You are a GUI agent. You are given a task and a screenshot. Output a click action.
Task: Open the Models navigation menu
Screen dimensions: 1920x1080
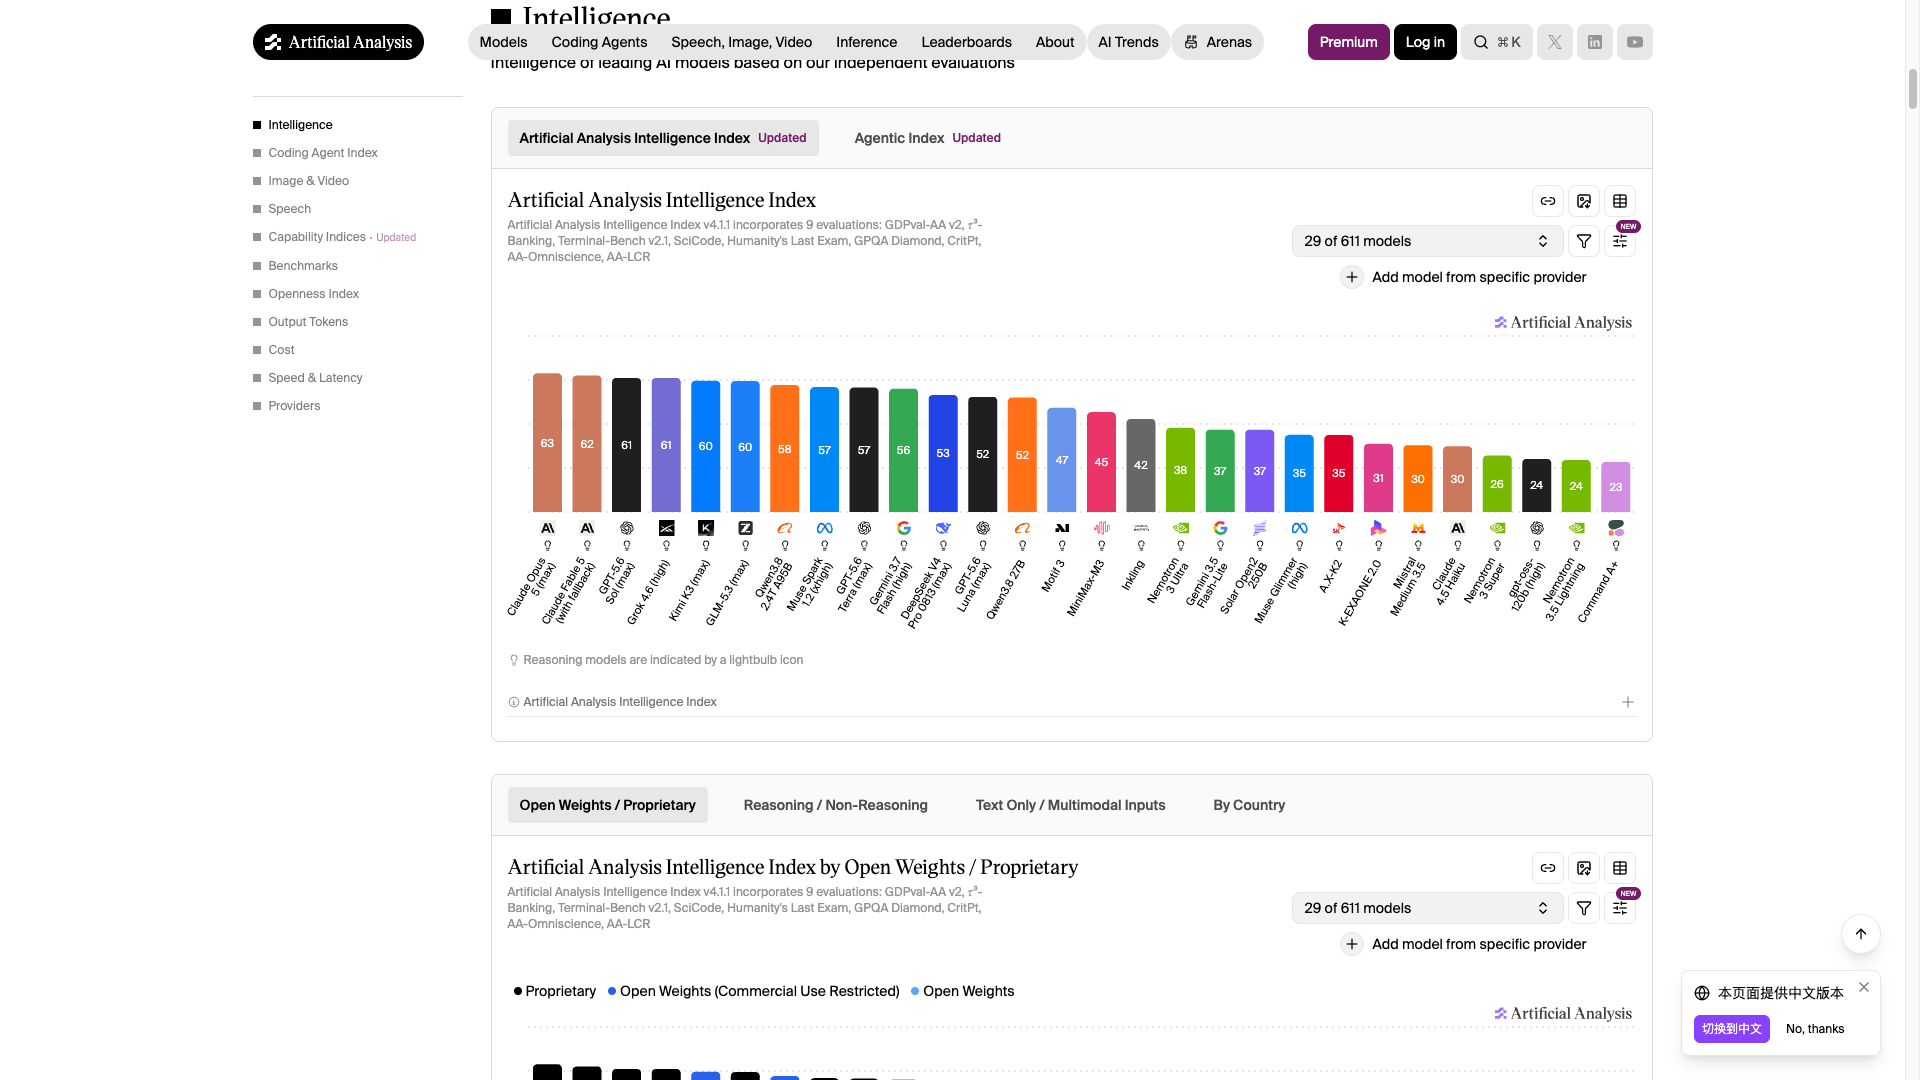503,42
